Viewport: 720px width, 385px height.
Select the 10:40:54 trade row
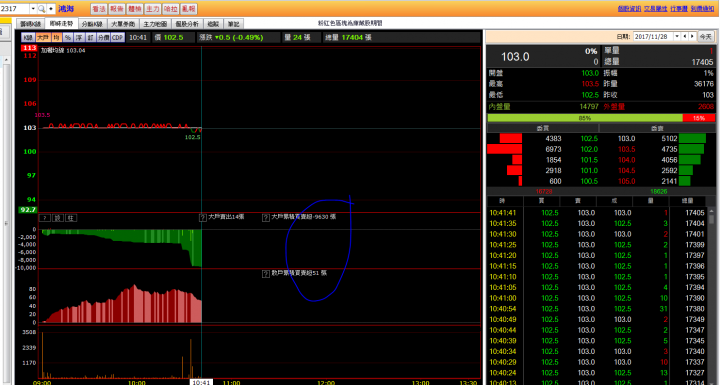tap(596, 309)
